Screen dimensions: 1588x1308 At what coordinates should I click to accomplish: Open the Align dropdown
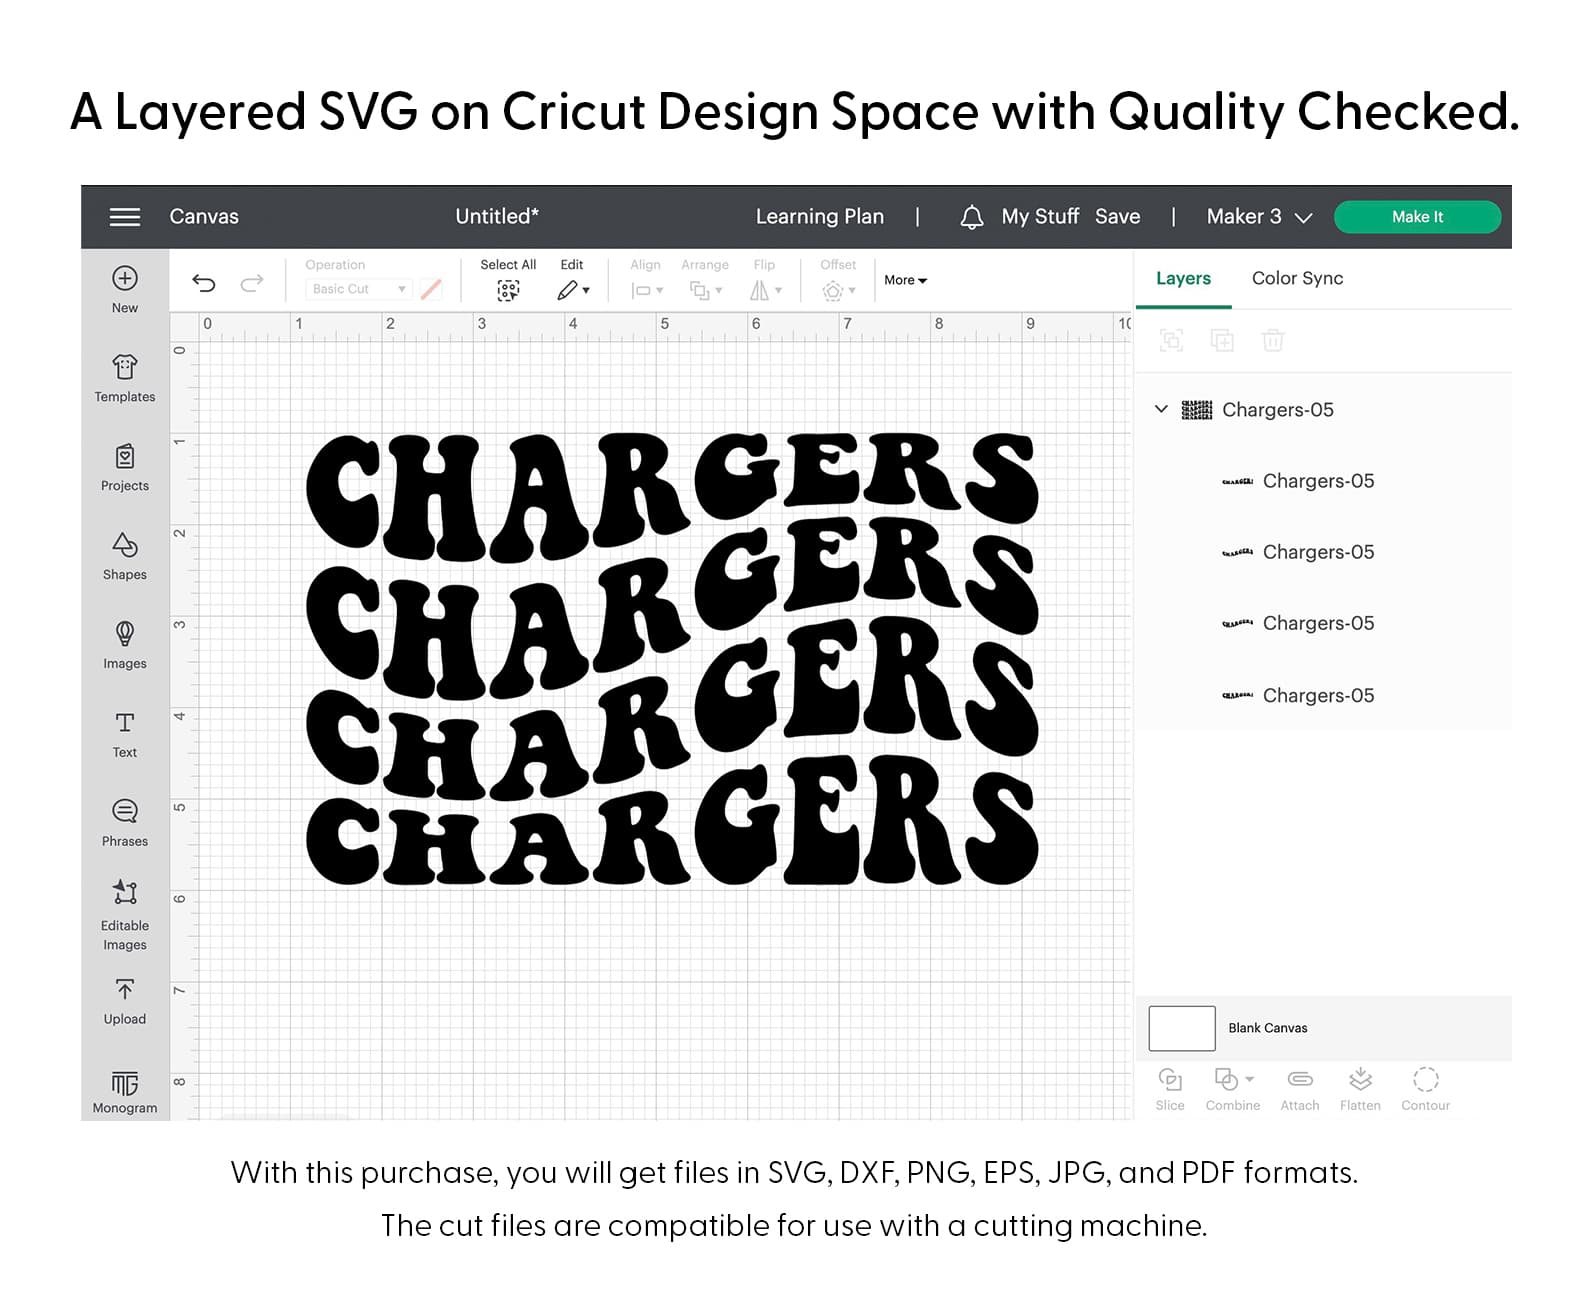pyautogui.click(x=647, y=291)
